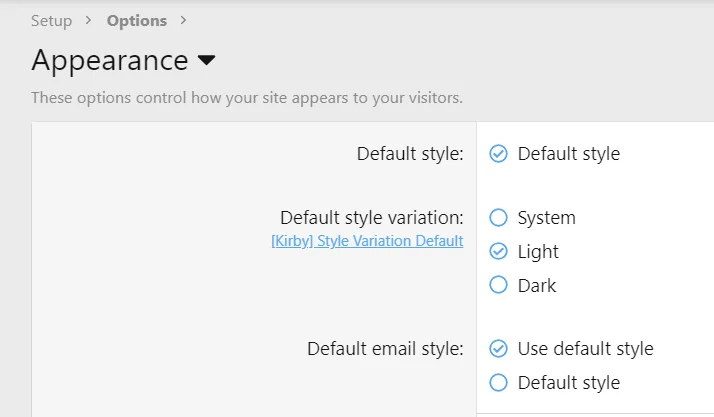This screenshot has width=714, height=417.
Task: Click the 'Default style variation:' field label
Action: tap(371, 218)
